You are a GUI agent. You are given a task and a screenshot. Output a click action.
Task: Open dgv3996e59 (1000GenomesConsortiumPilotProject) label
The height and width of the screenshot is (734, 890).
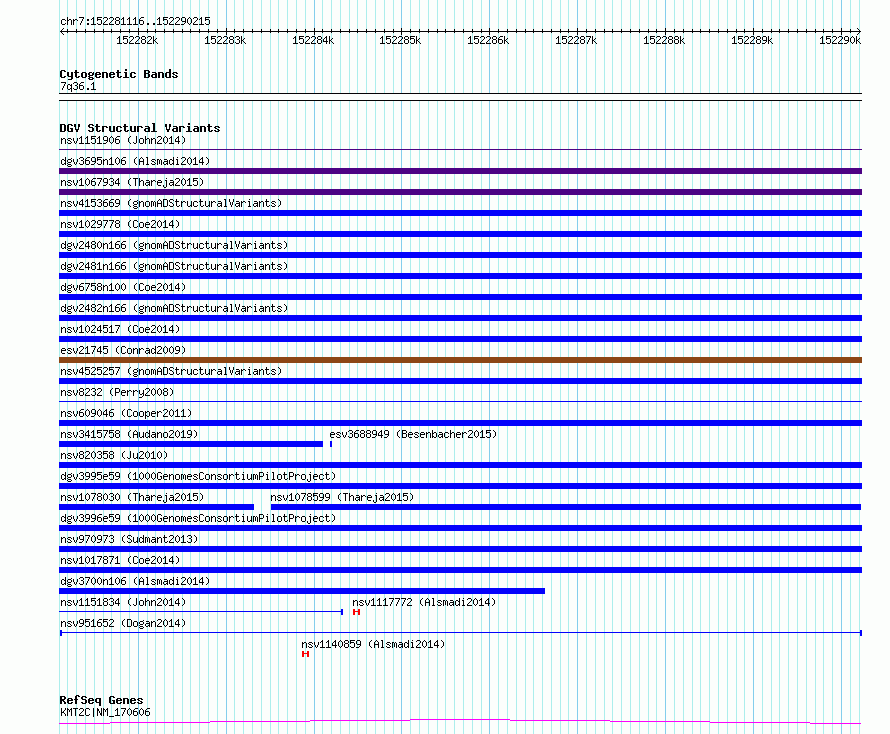pos(198,518)
